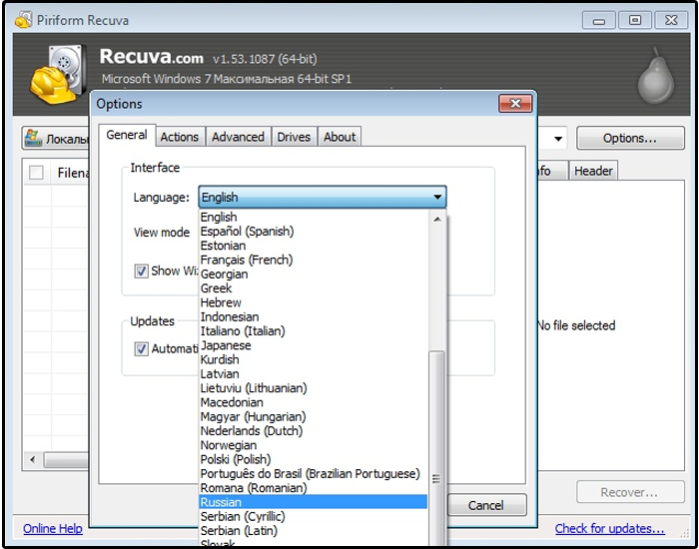Select Indonesian language
Image resolution: width=699 pixels, height=549 pixels.
[x=313, y=317]
